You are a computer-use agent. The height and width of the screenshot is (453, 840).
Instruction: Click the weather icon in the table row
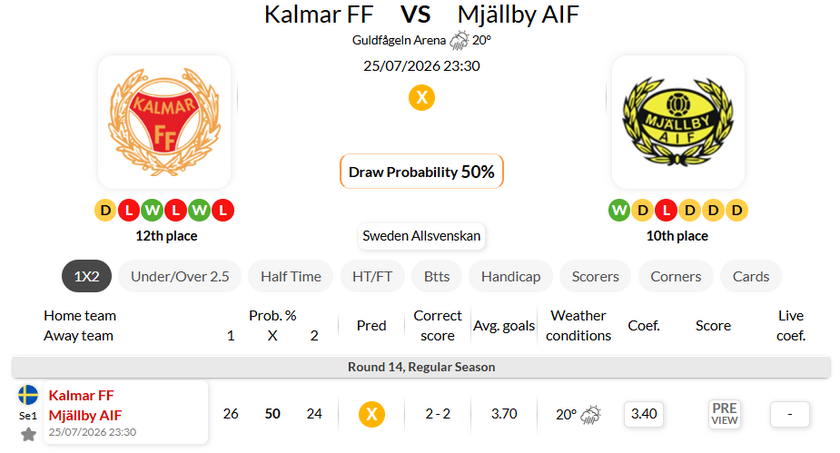pyautogui.click(x=591, y=414)
